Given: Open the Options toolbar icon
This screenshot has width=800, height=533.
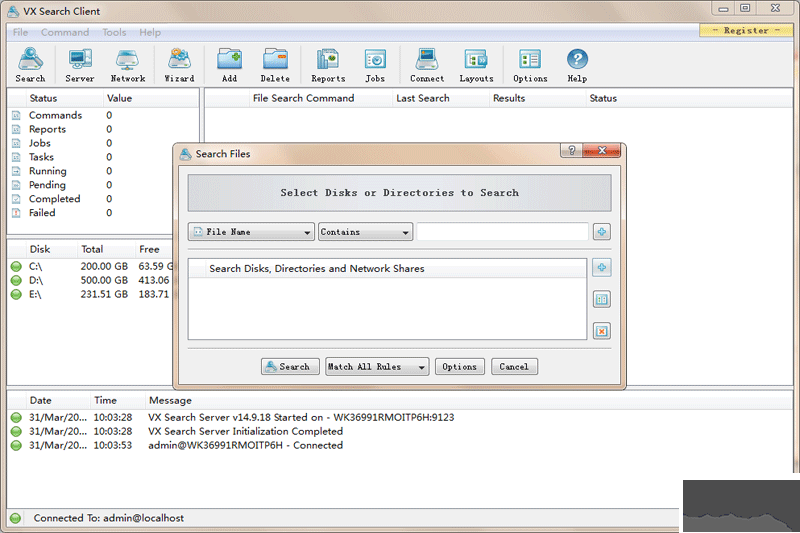Looking at the screenshot, I should (x=530, y=65).
